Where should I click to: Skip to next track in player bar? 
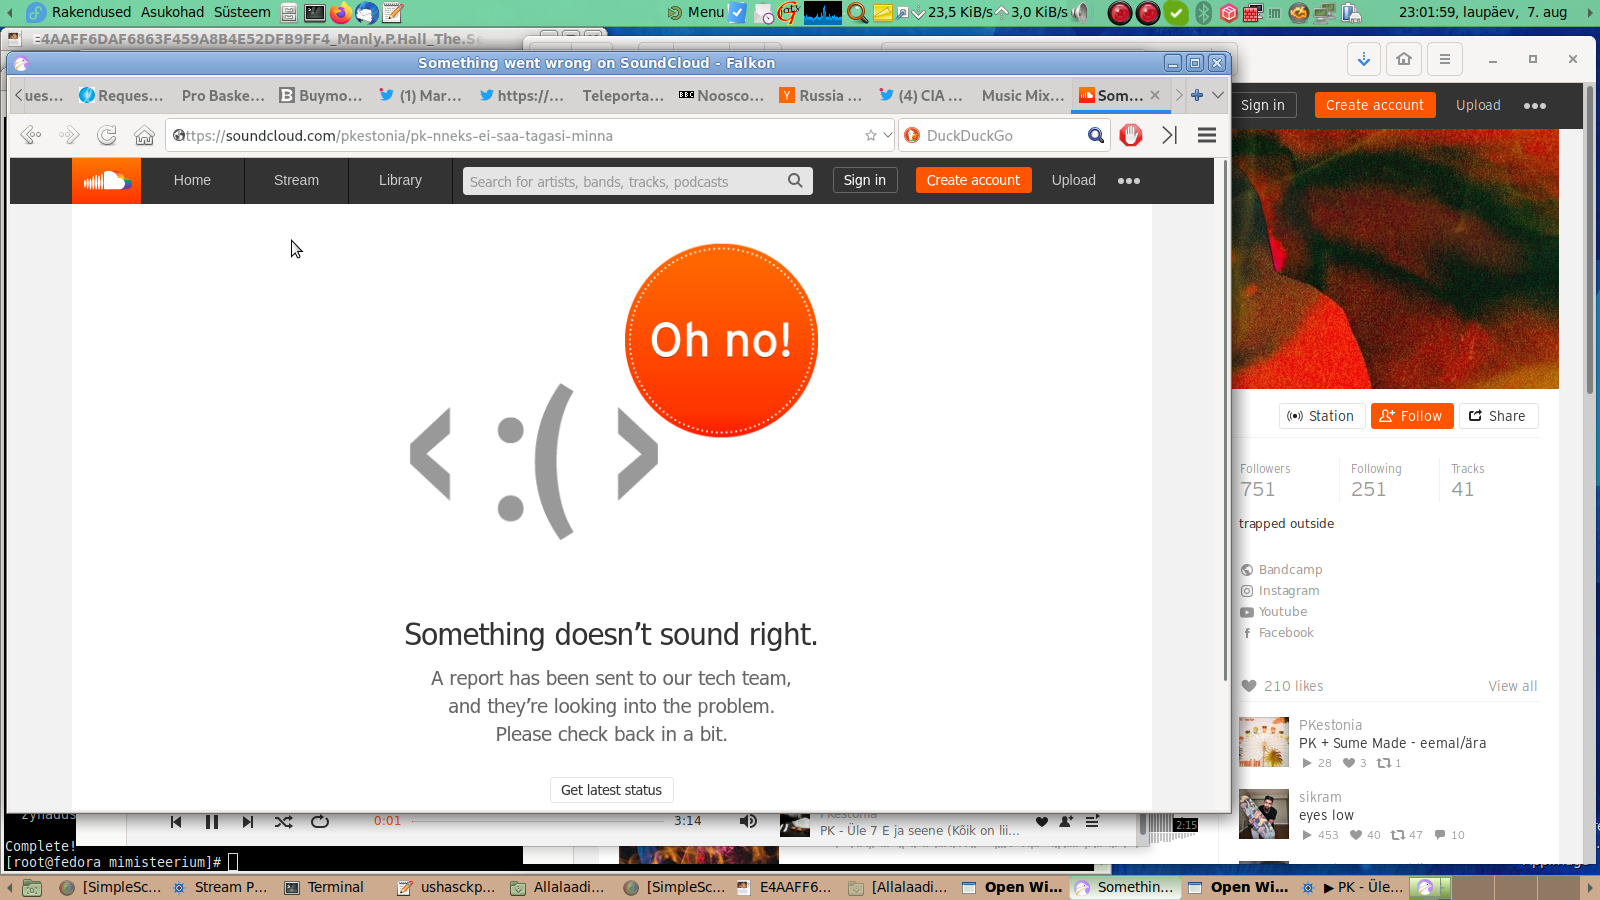point(248,822)
